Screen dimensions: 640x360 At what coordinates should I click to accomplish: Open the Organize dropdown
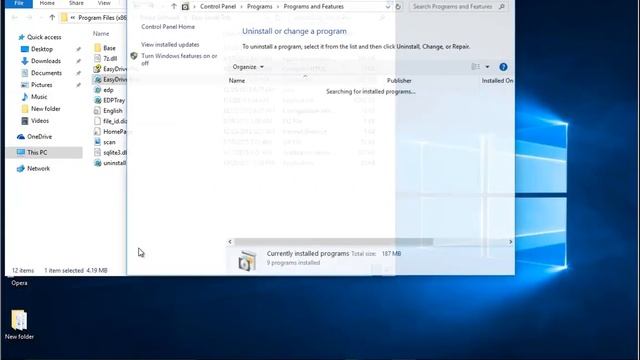point(248,67)
